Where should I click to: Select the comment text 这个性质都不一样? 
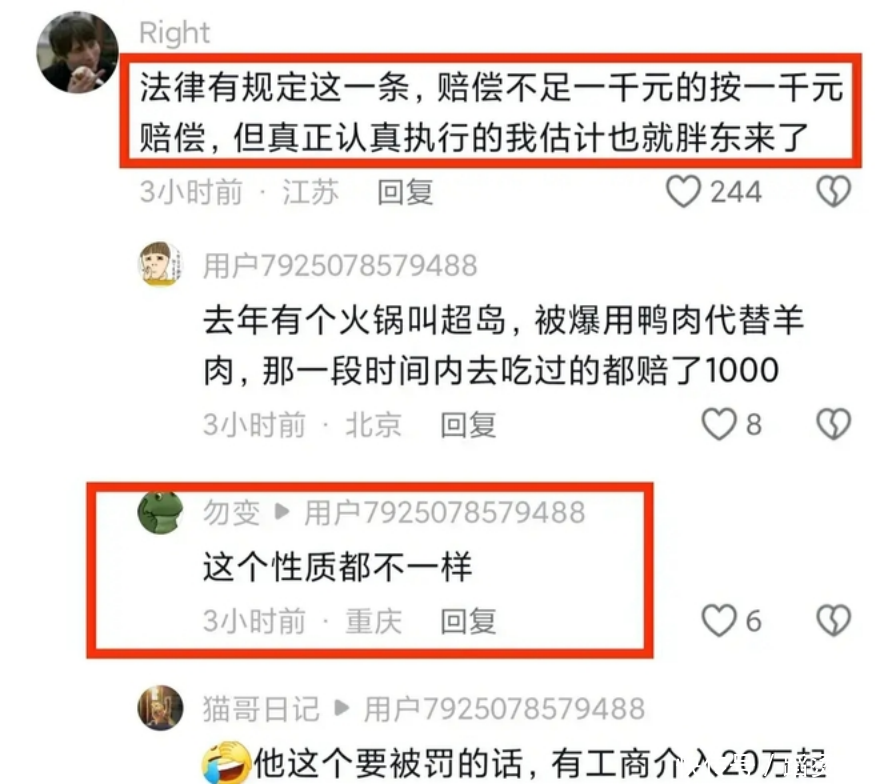338,567
